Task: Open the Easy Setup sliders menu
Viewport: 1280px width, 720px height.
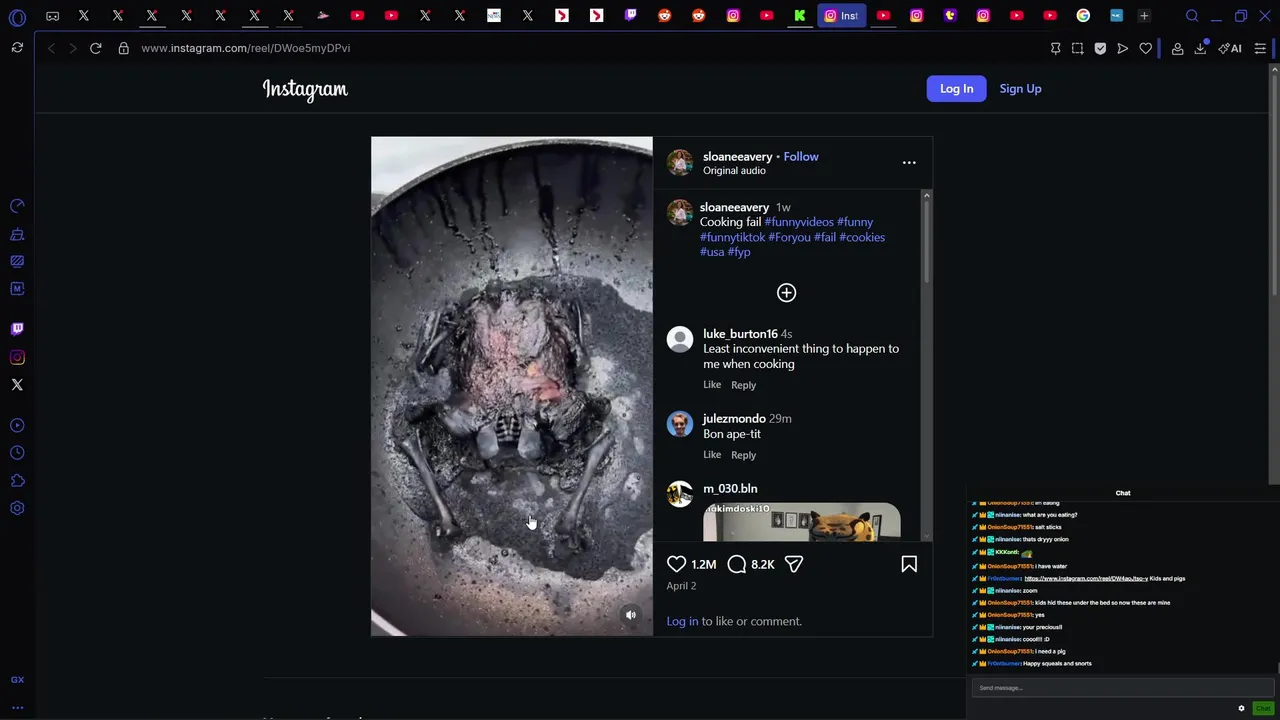Action: pyautogui.click(x=1260, y=48)
